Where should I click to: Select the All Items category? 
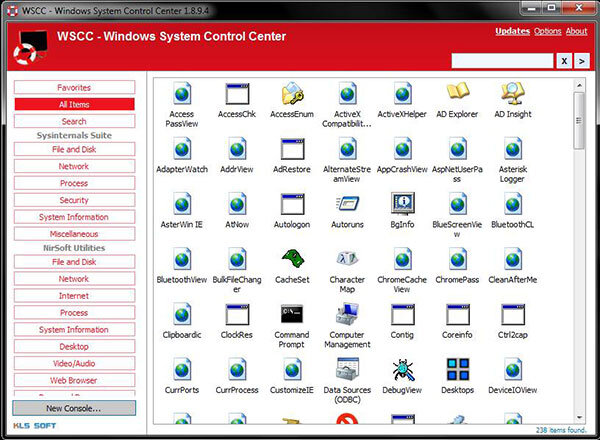(x=74, y=104)
